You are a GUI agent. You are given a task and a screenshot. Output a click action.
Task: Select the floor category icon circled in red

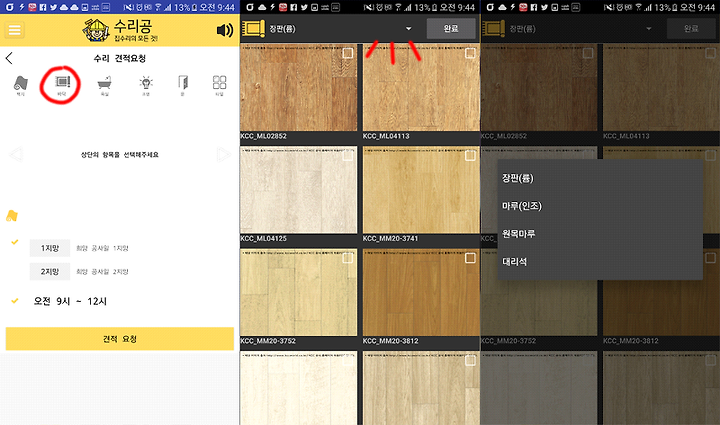[x=62, y=85]
